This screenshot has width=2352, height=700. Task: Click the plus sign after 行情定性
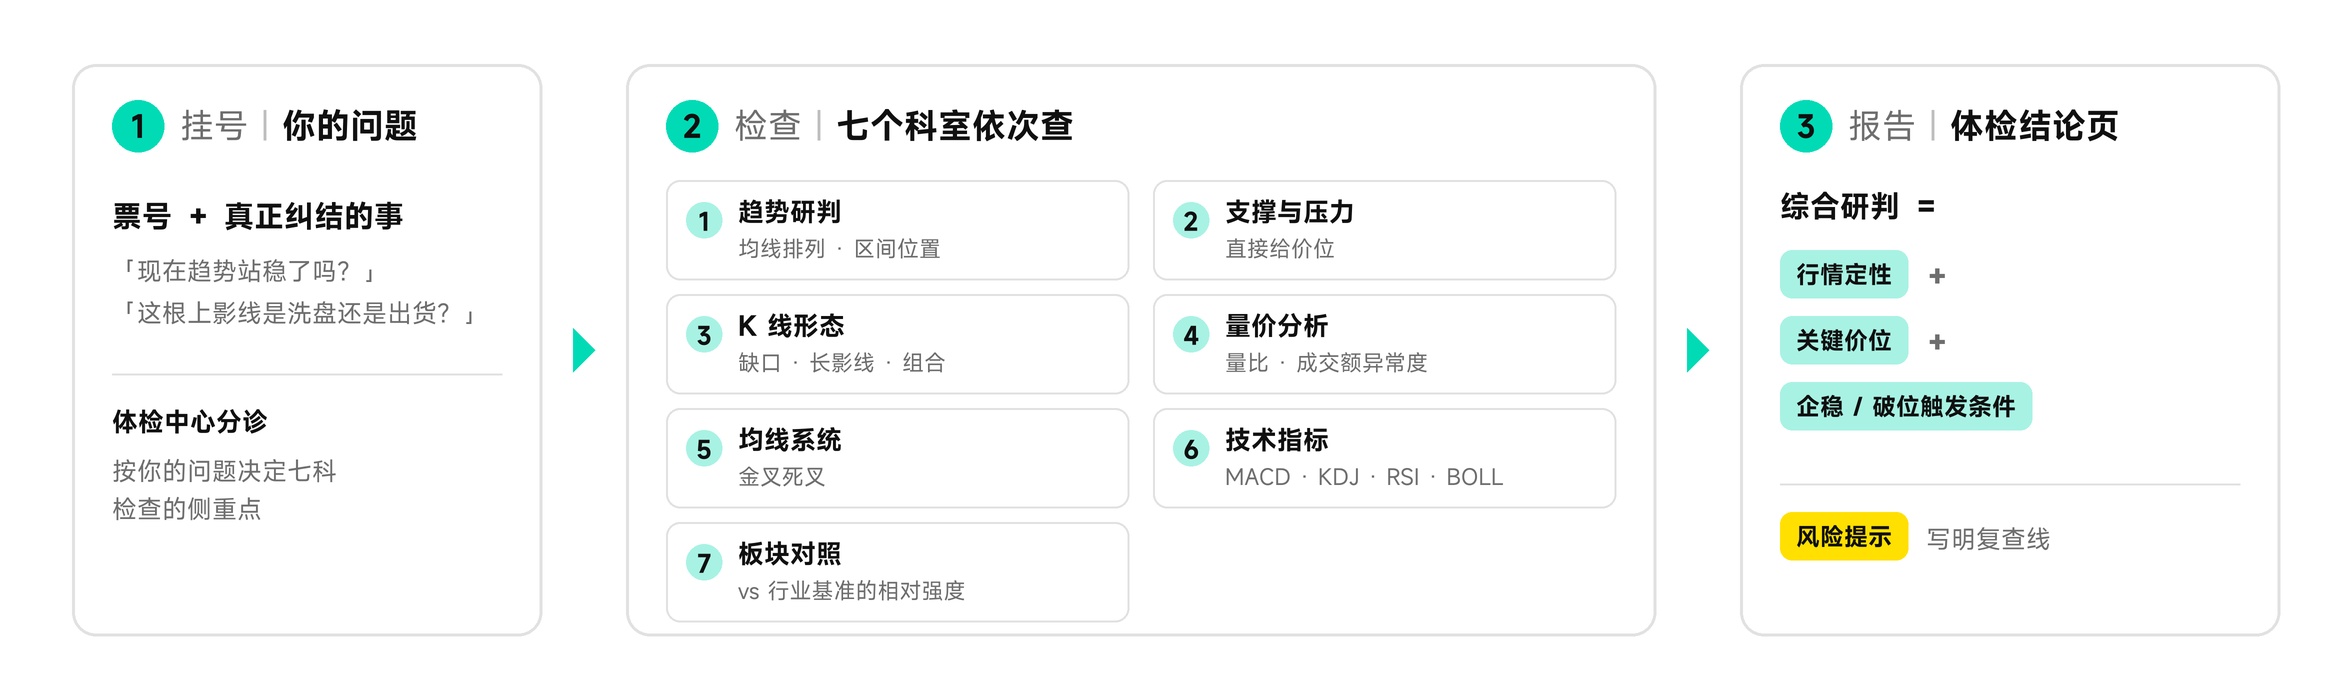[x=1937, y=276]
